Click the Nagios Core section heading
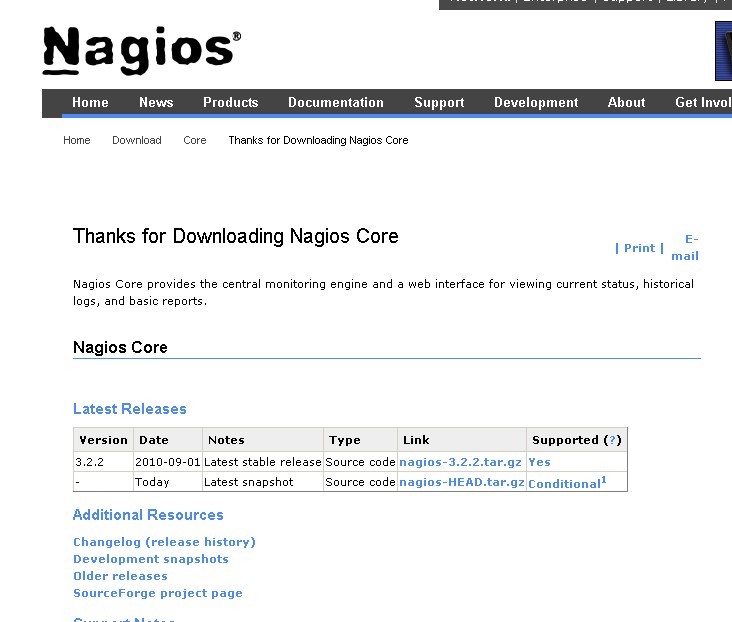732x622 pixels. [x=120, y=347]
